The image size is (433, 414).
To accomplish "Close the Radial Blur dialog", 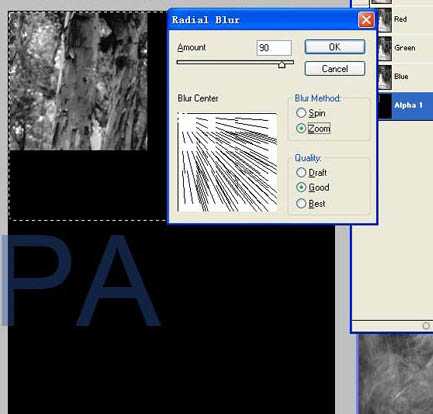I will coord(366,20).
